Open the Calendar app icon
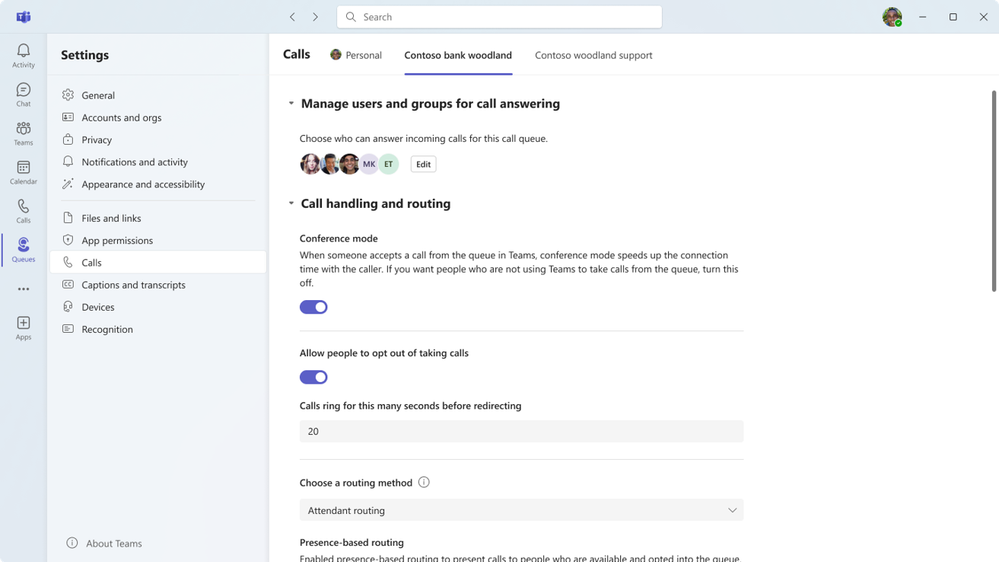This screenshot has width=999, height=562. (23, 172)
